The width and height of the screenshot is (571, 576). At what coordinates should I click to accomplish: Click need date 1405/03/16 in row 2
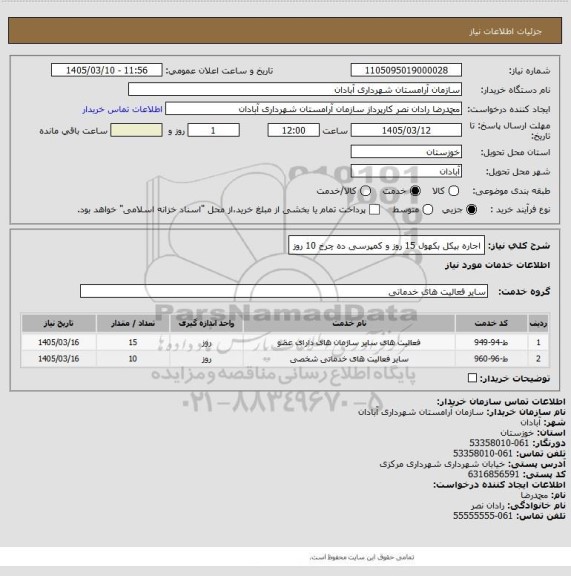tap(59, 359)
